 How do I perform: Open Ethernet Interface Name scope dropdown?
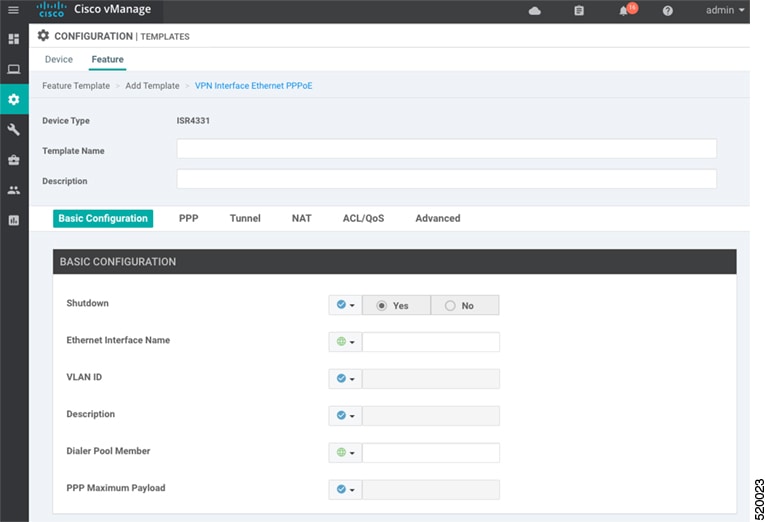345,342
